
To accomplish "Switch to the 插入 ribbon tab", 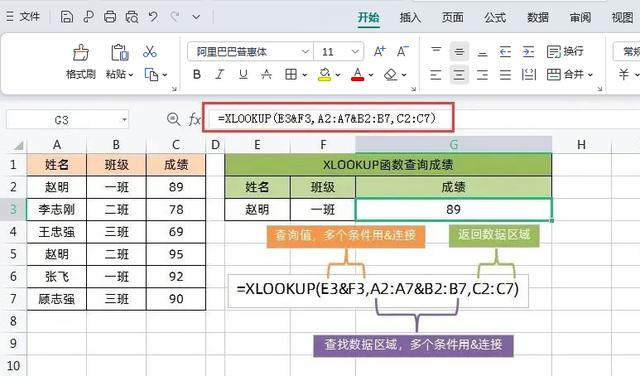I will (410, 18).
